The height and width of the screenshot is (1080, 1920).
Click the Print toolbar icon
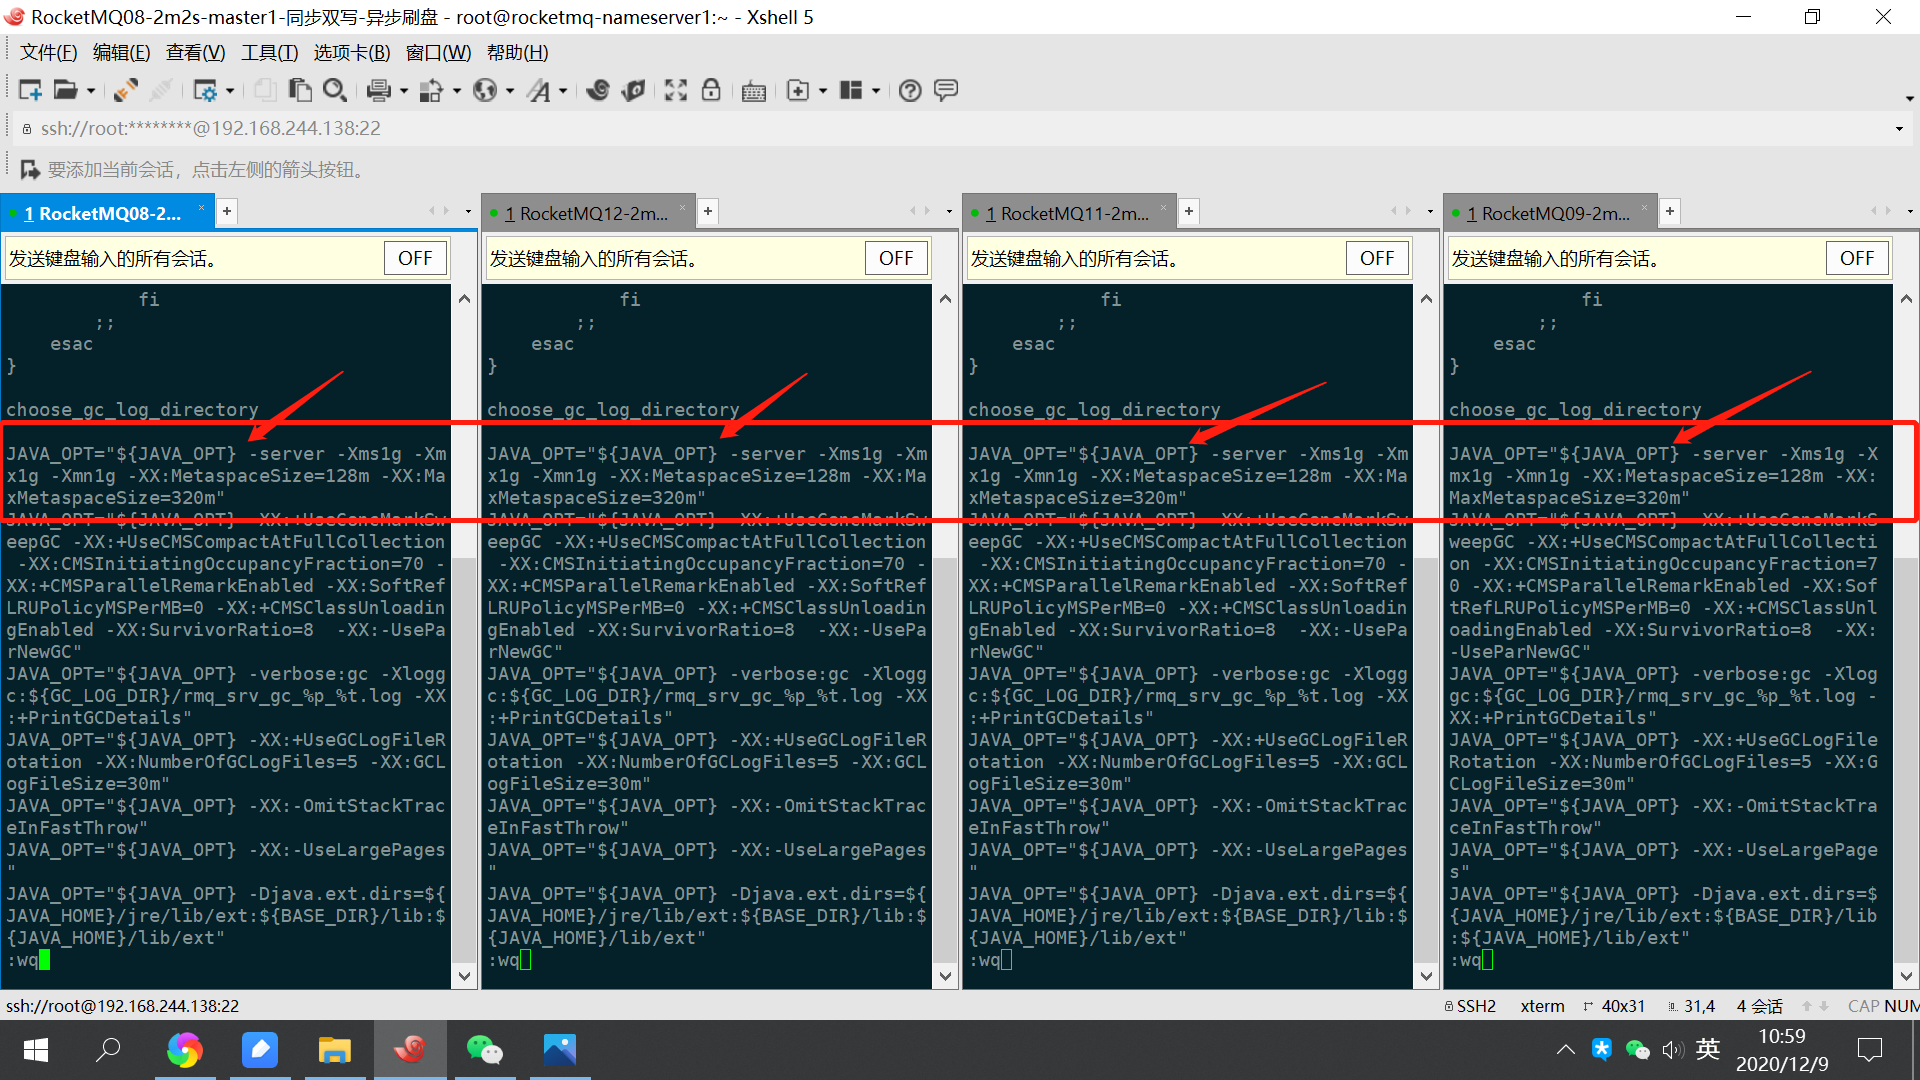tap(378, 90)
